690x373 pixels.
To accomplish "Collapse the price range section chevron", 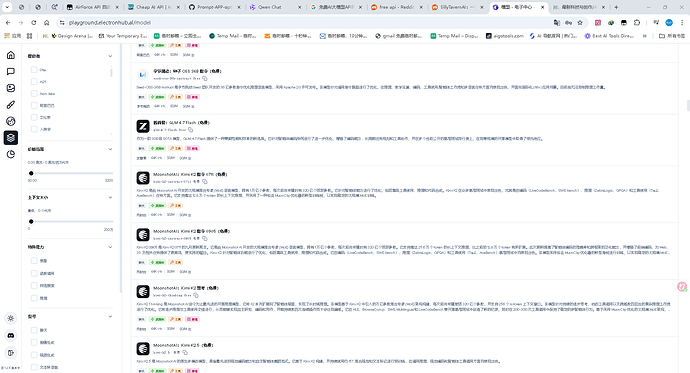I will pyautogui.click(x=110, y=149).
